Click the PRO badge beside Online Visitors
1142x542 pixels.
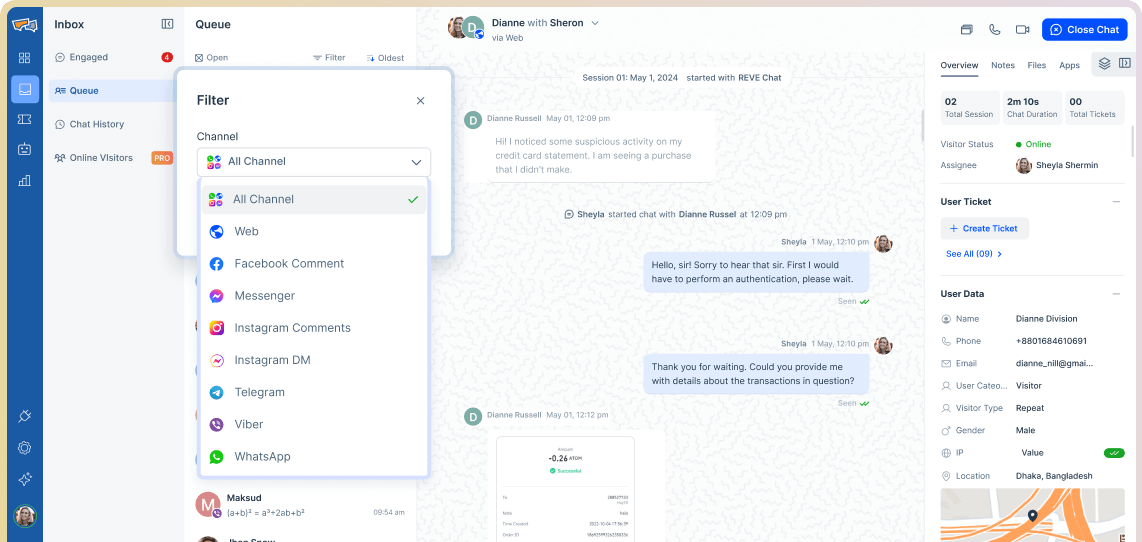[162, 158]
